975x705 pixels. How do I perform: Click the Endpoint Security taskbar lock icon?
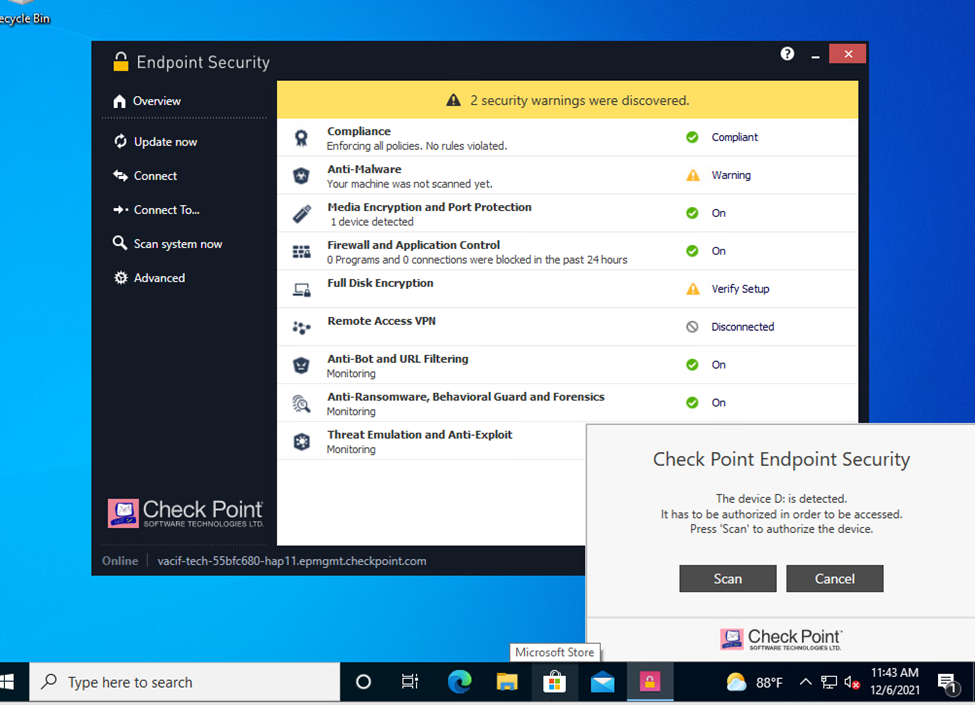click(x=649, y=682)
